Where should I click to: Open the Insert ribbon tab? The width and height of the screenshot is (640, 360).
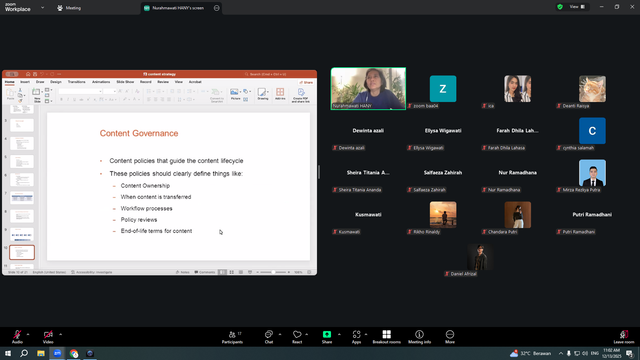(x=25, y=82)
